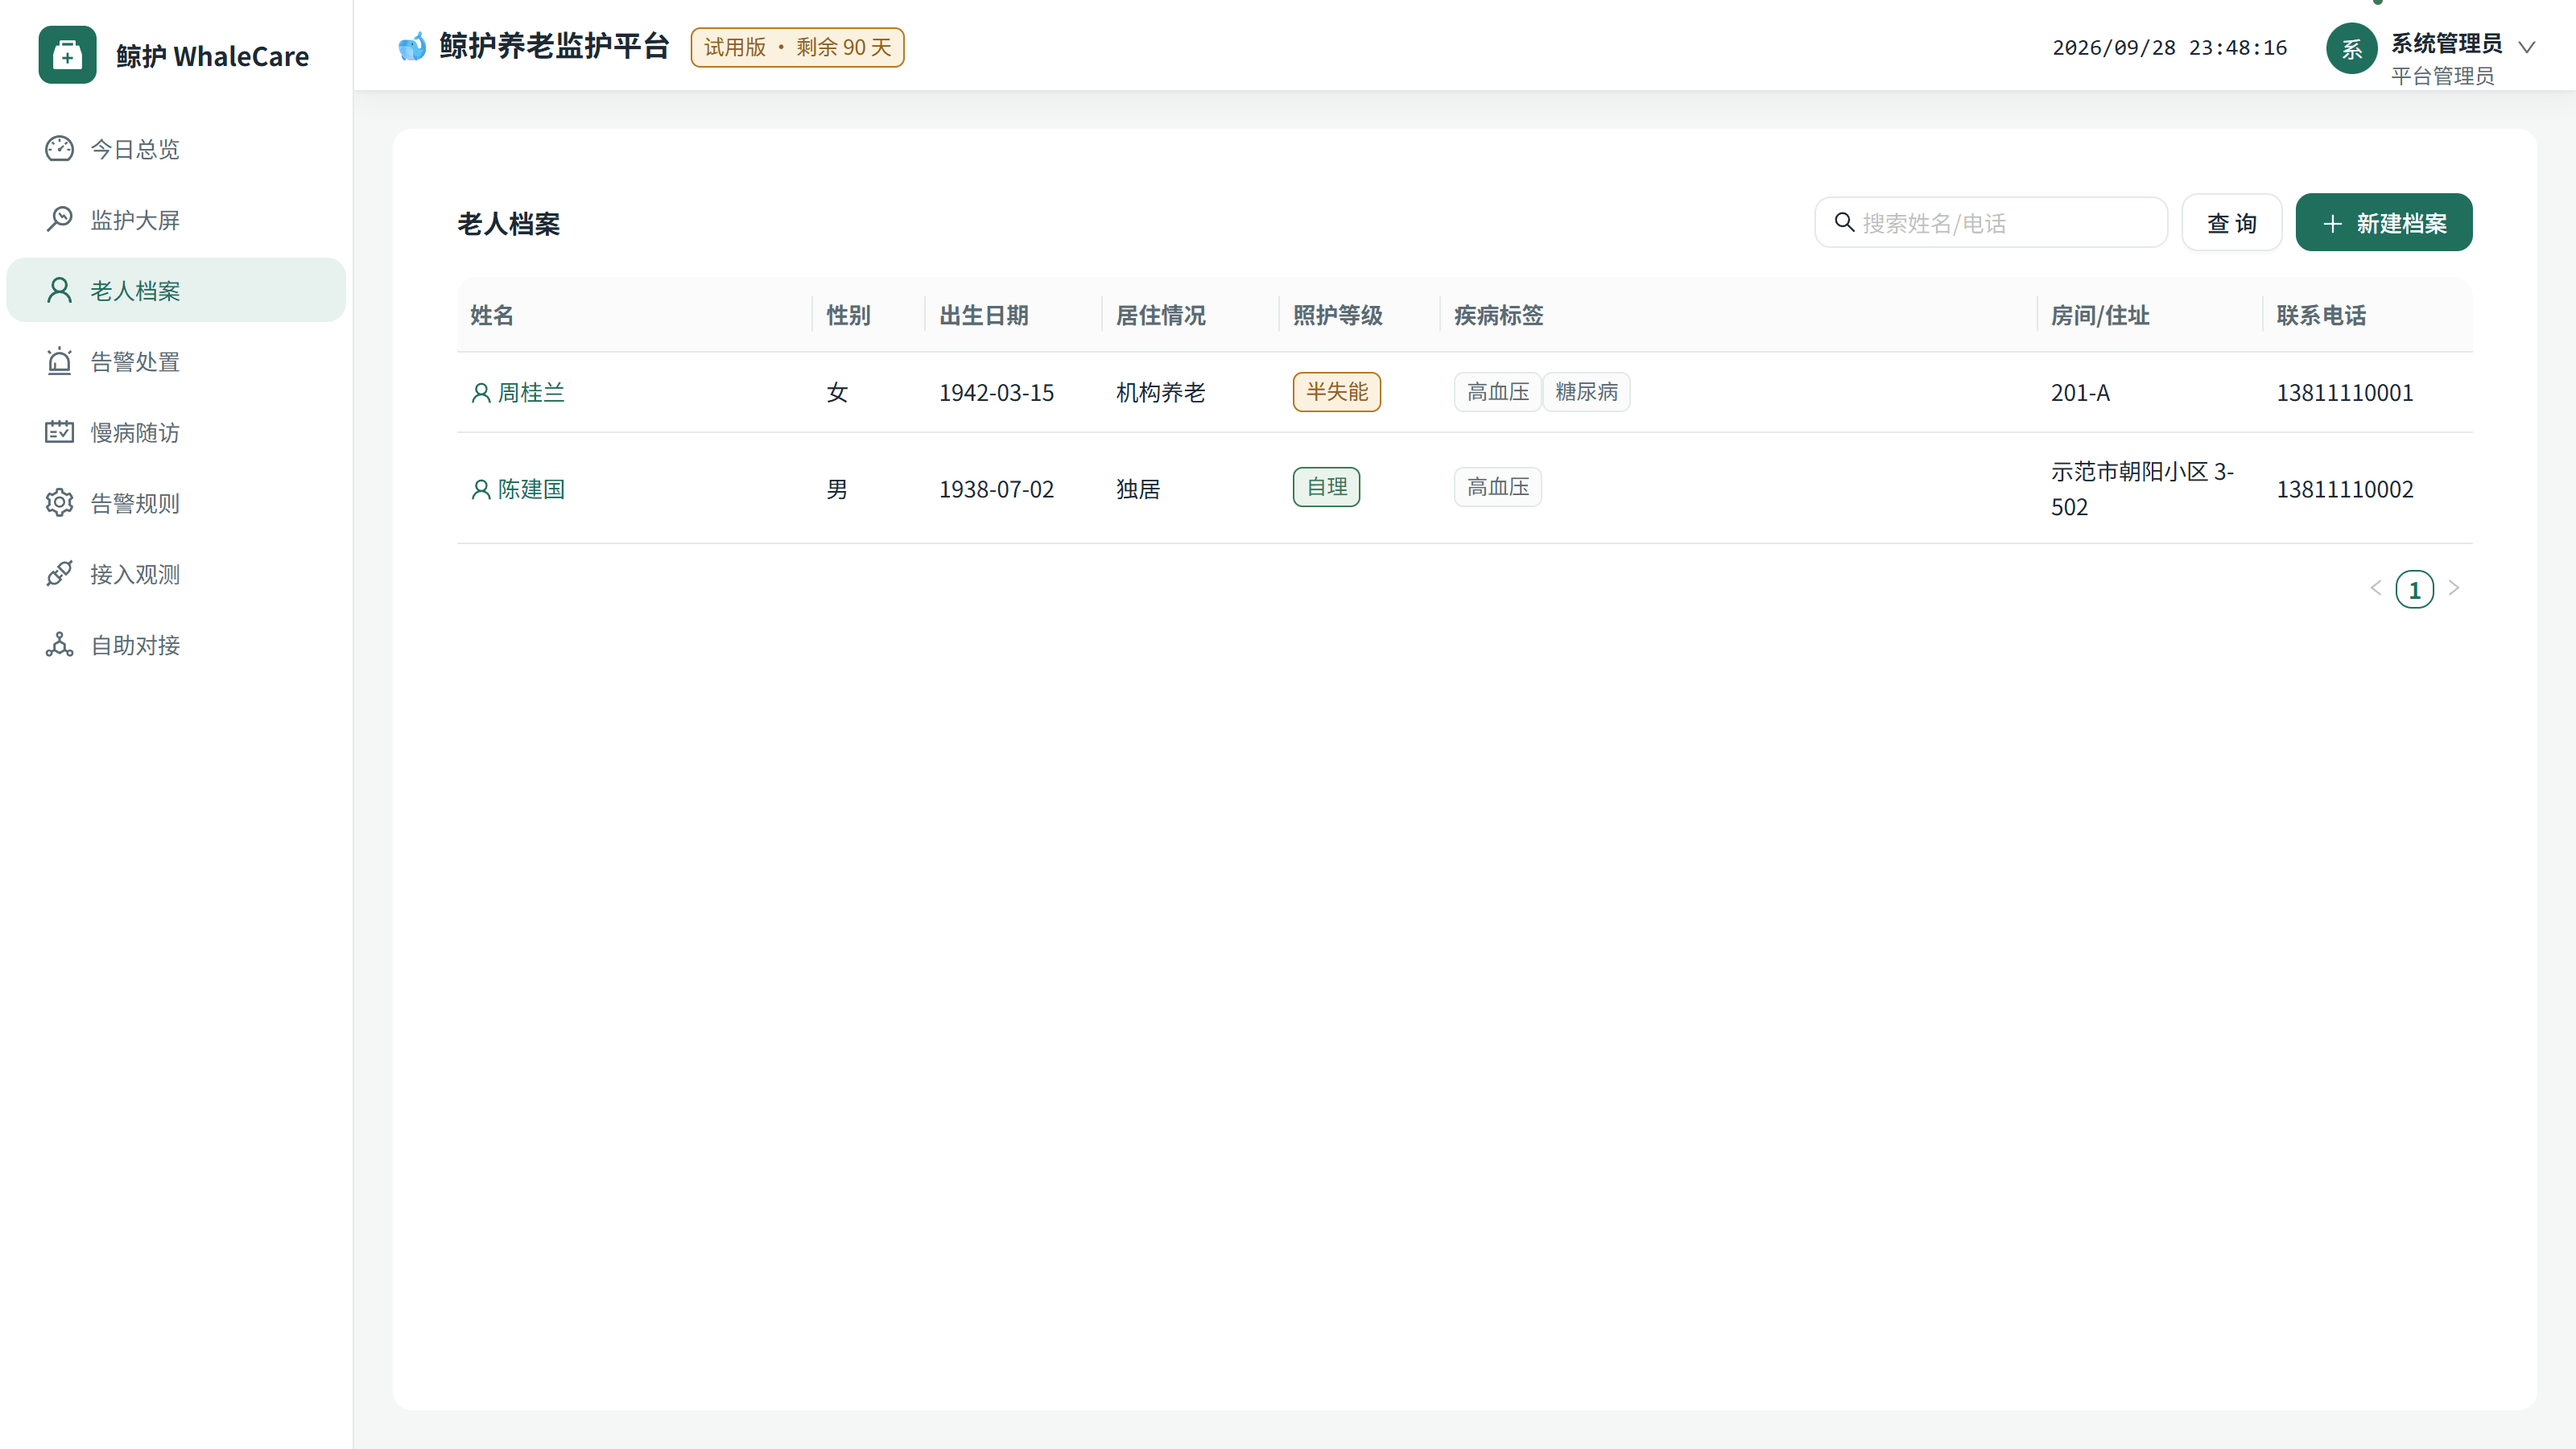Go to 监护大屏 page
This screenshot has height=1449, width=2576.
(x=176, y=220)
